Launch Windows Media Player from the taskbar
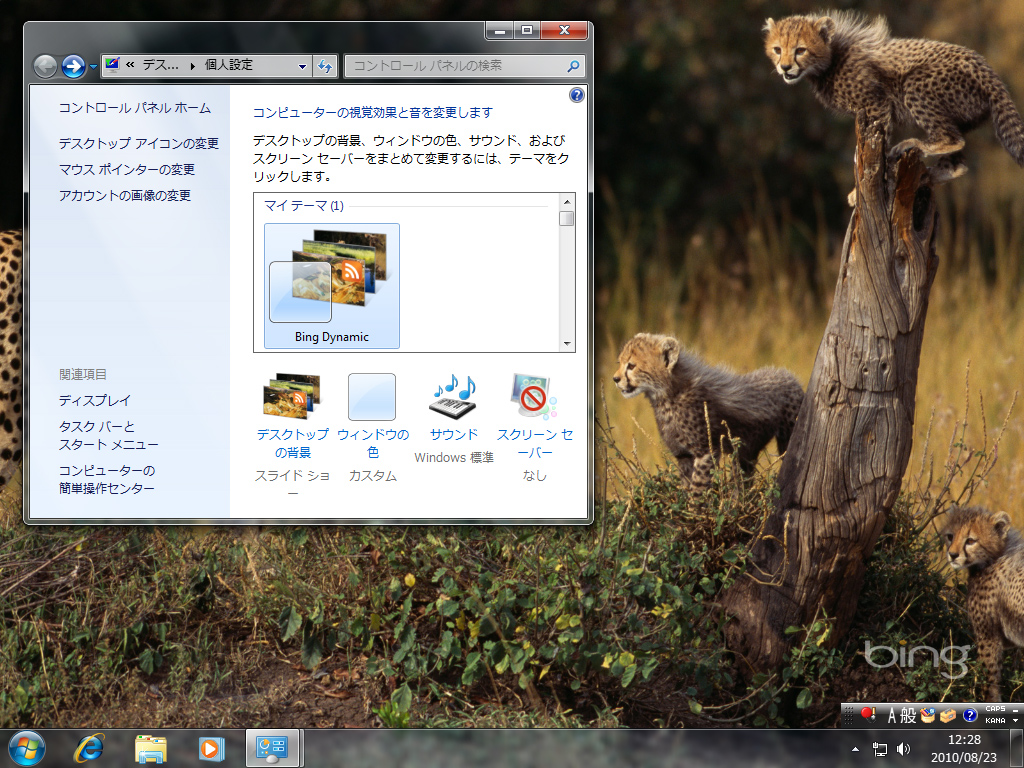This screenshot has height=768, width=1024. [x=210, y=747]
